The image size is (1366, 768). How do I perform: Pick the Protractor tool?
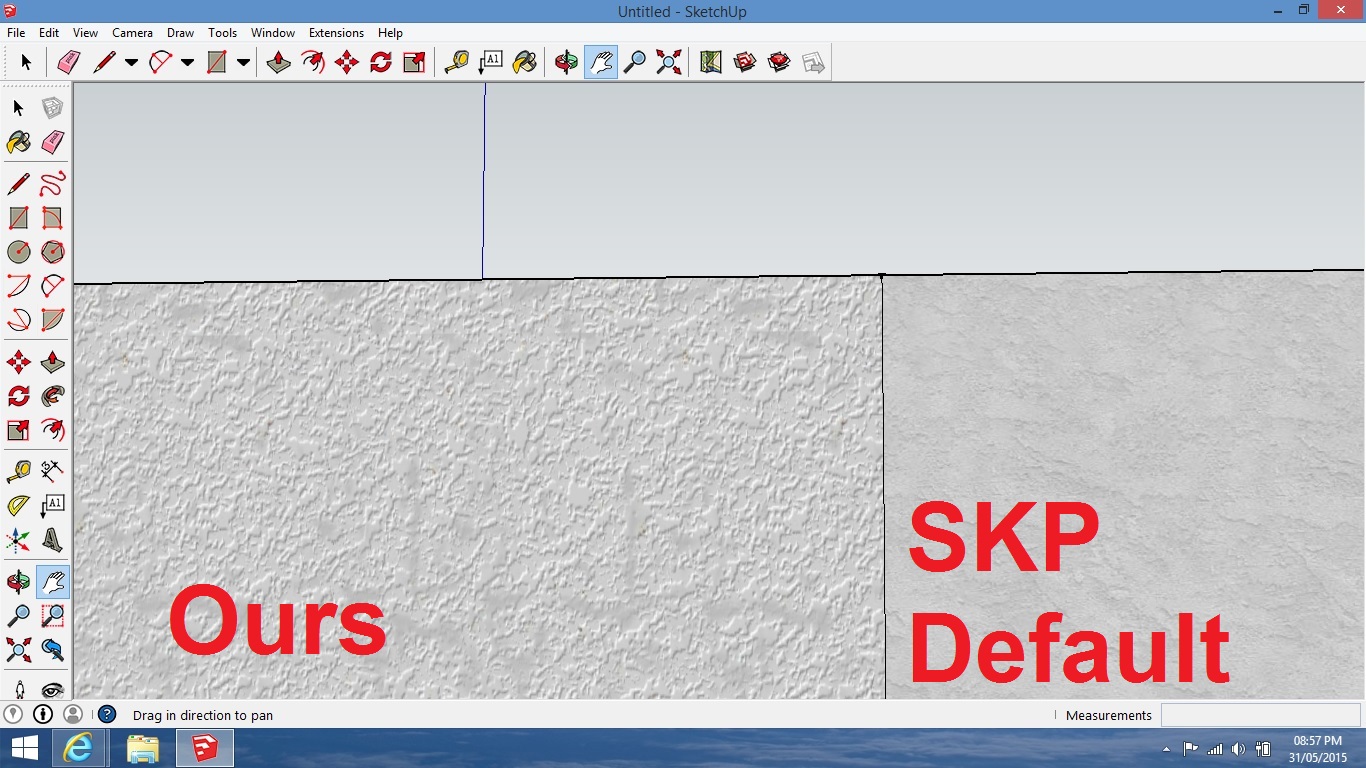tap(18, 506)
